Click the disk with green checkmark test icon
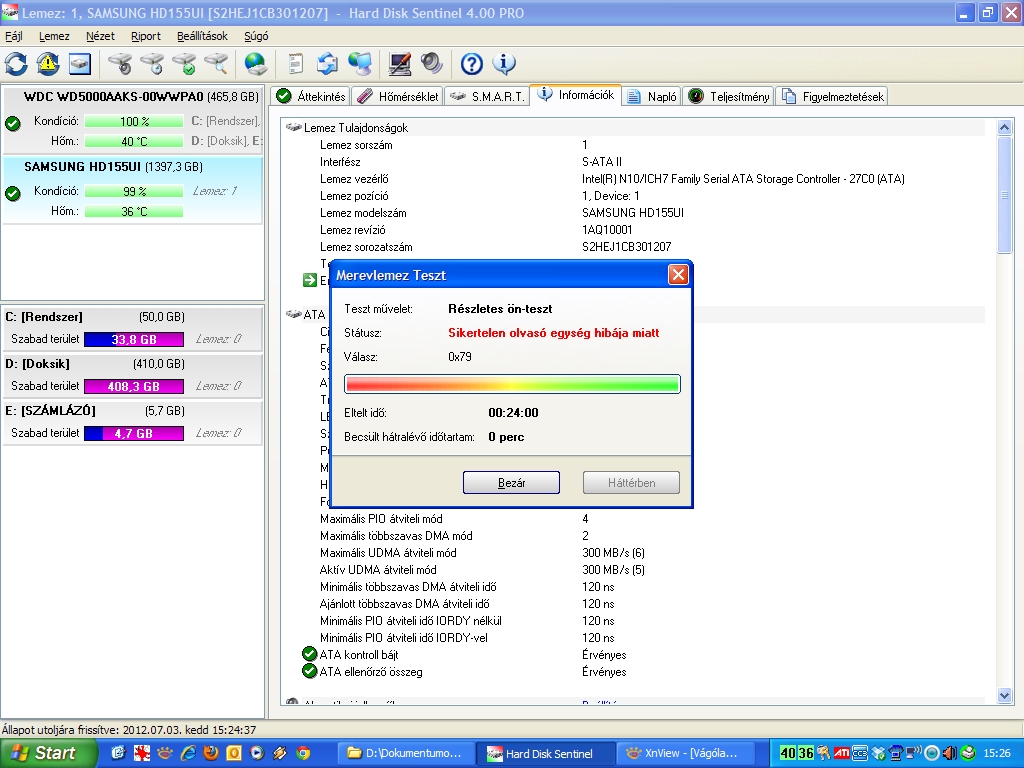This screenshot has height=768, width=1024. click(184, 63)
